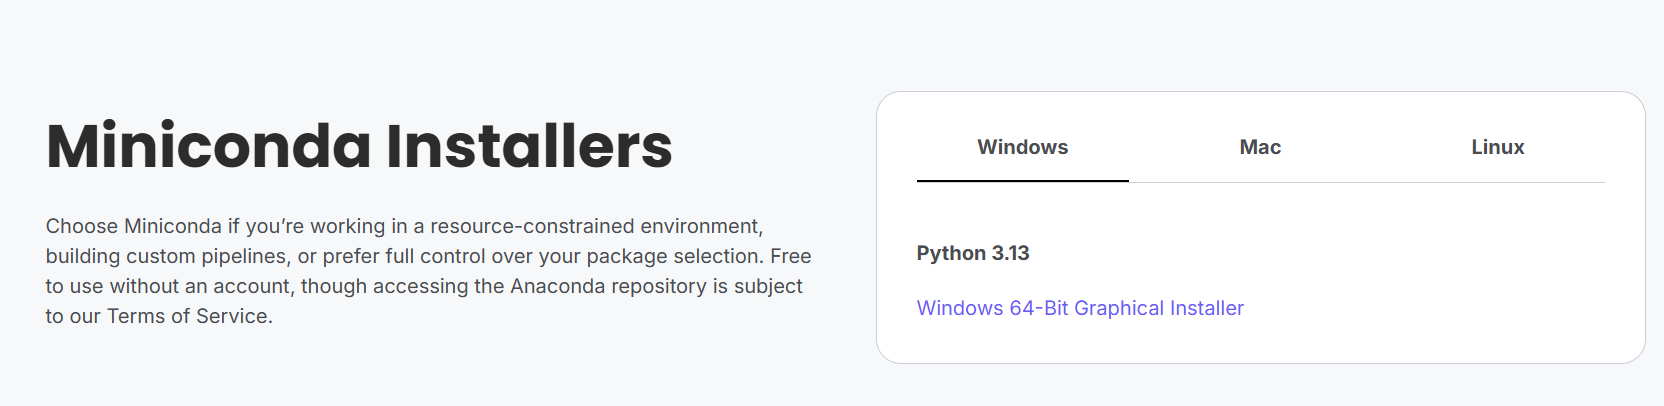Click the word "subject" in the description
The height and width of the screenshot is (406, 1664).
point(768,286)
